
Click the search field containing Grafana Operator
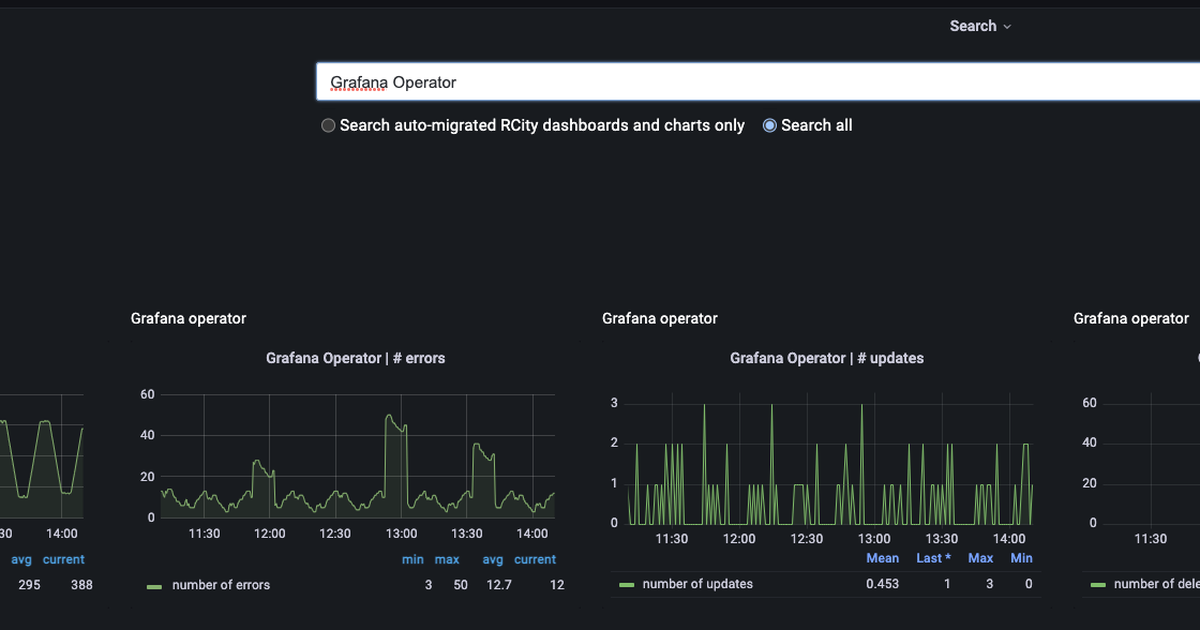[x=758, y=82]
